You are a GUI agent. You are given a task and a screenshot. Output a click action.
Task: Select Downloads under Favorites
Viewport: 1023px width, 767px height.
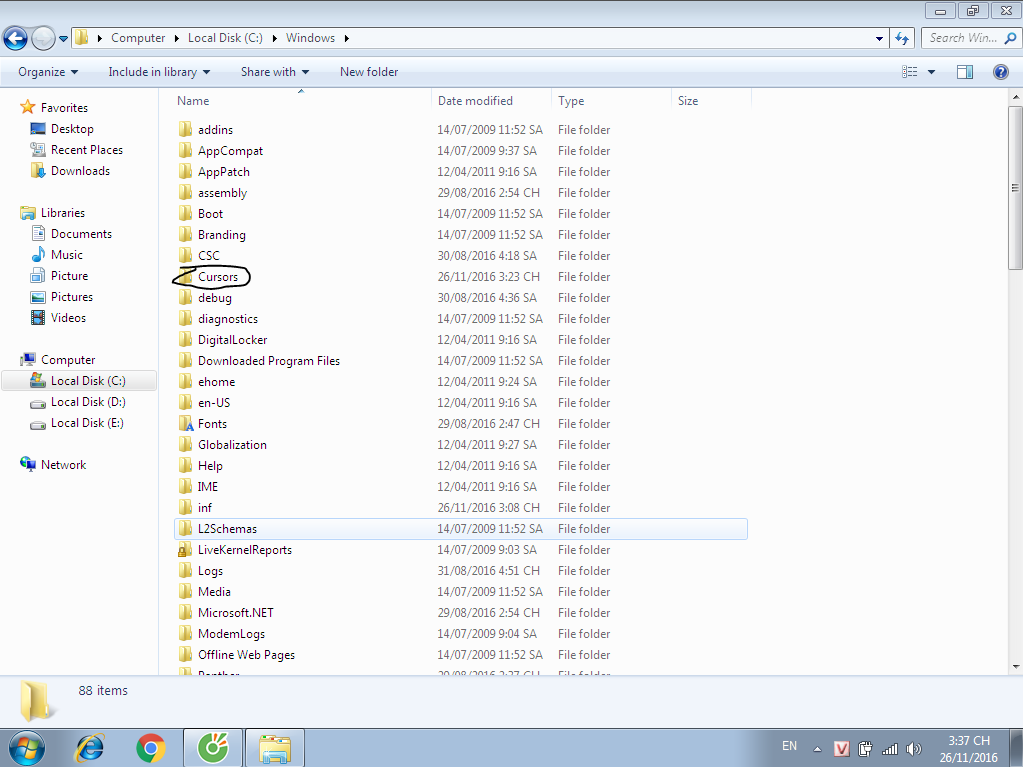pos(80,171)
